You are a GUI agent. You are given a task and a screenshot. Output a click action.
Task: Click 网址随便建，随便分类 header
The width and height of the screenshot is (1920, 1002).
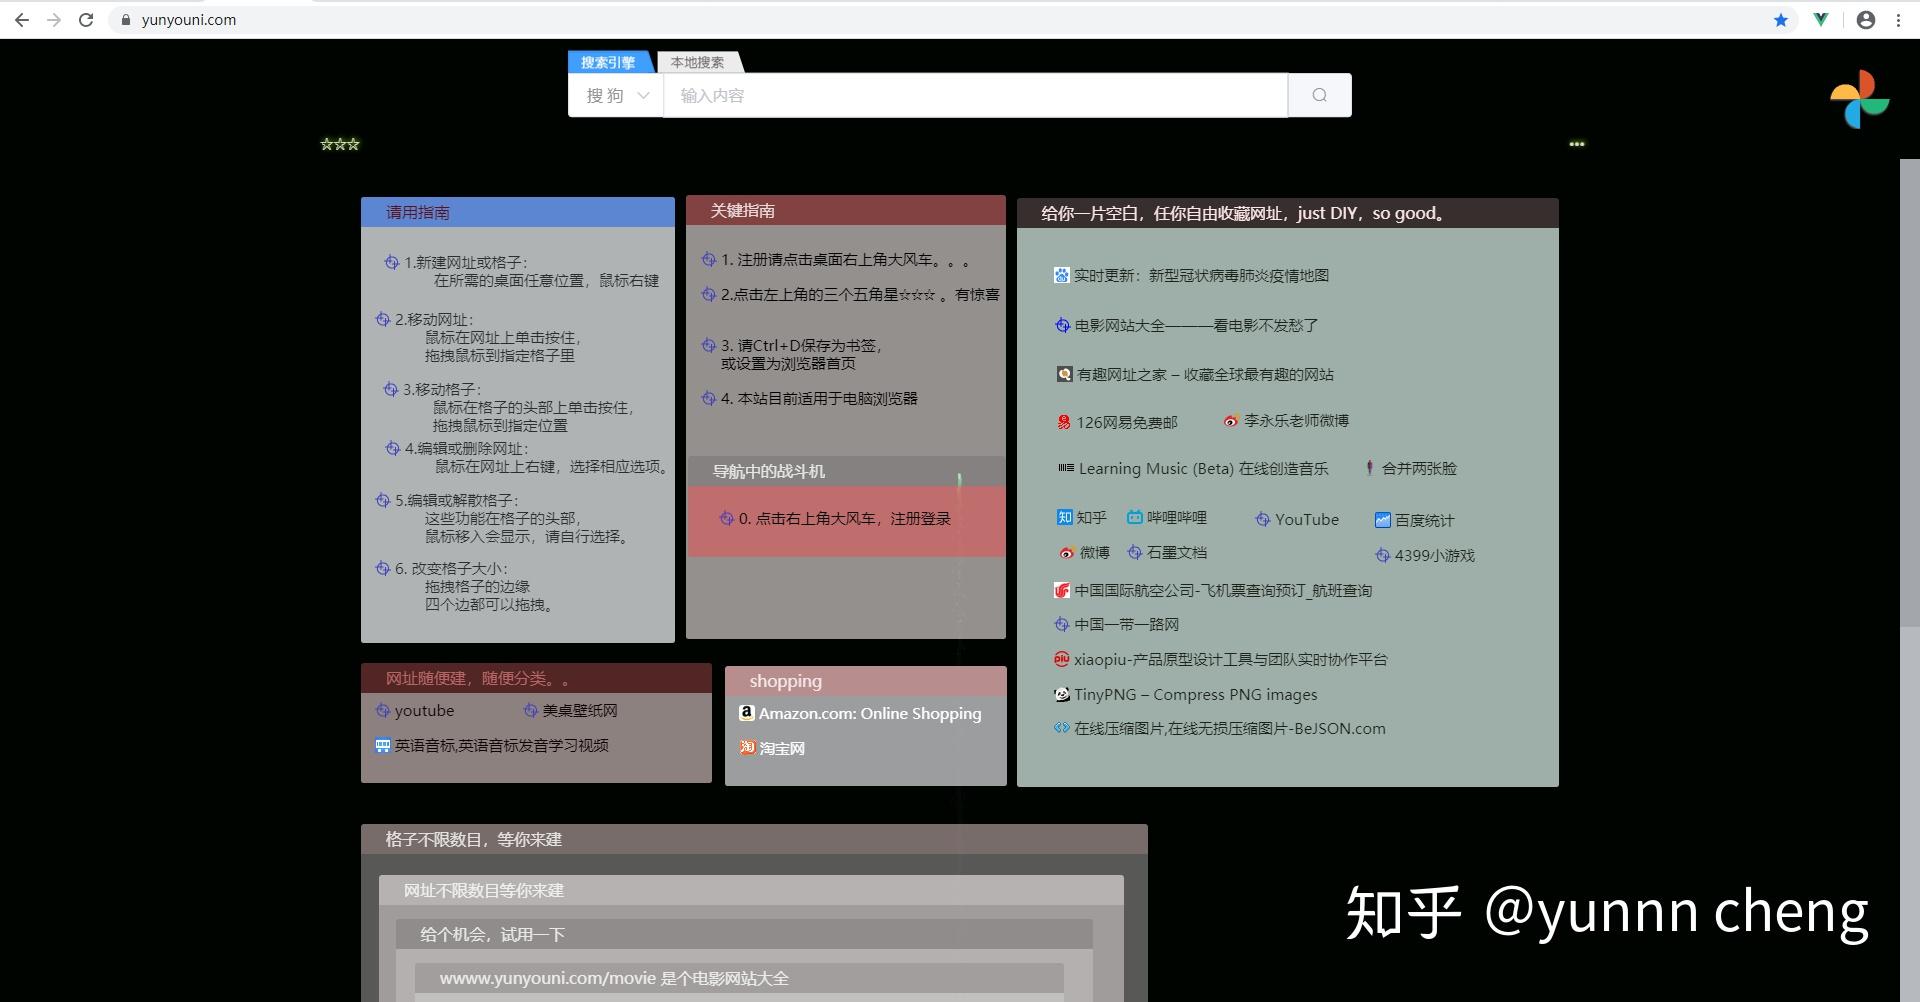point(536,678)
